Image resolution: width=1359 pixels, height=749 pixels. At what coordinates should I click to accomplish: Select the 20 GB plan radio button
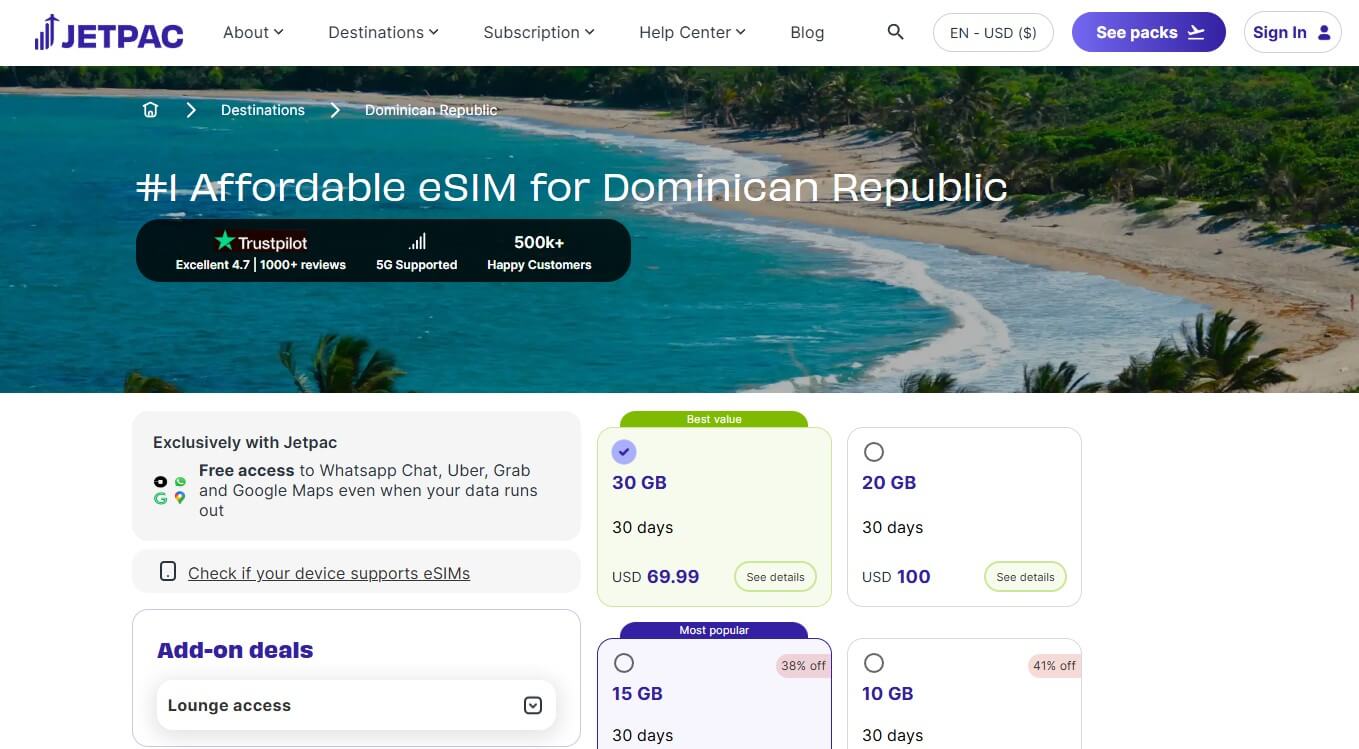click(874, 451)
